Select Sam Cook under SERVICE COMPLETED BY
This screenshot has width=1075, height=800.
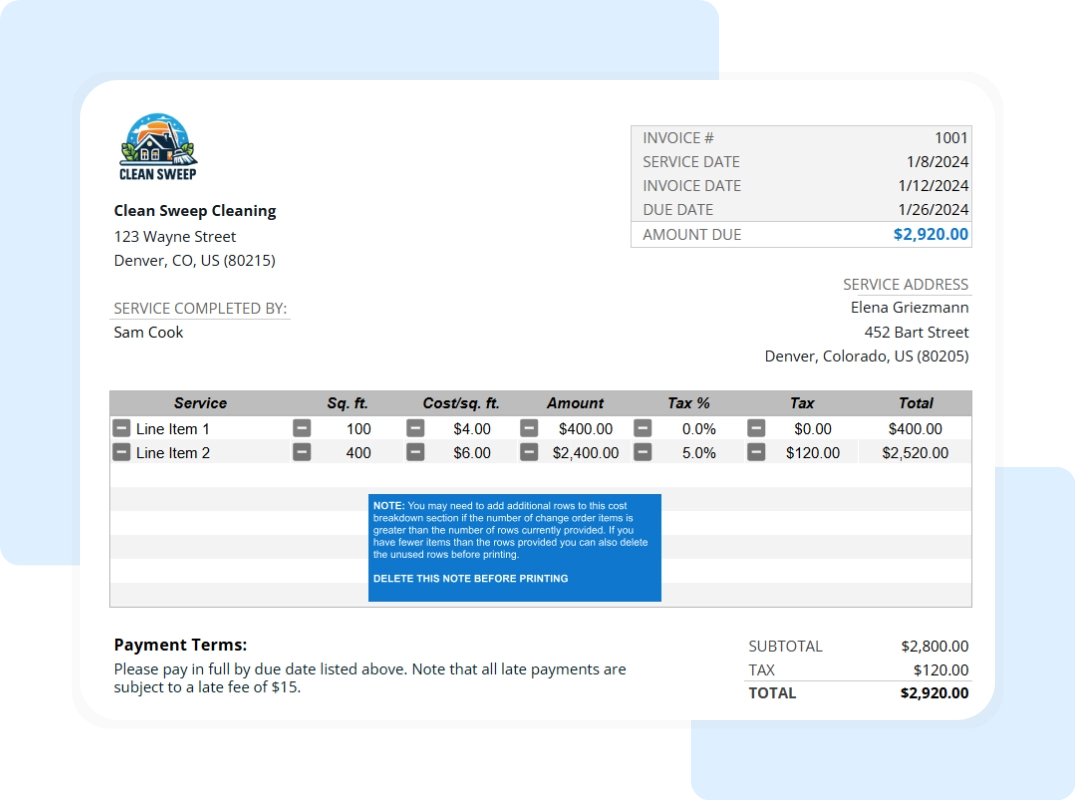148,332
